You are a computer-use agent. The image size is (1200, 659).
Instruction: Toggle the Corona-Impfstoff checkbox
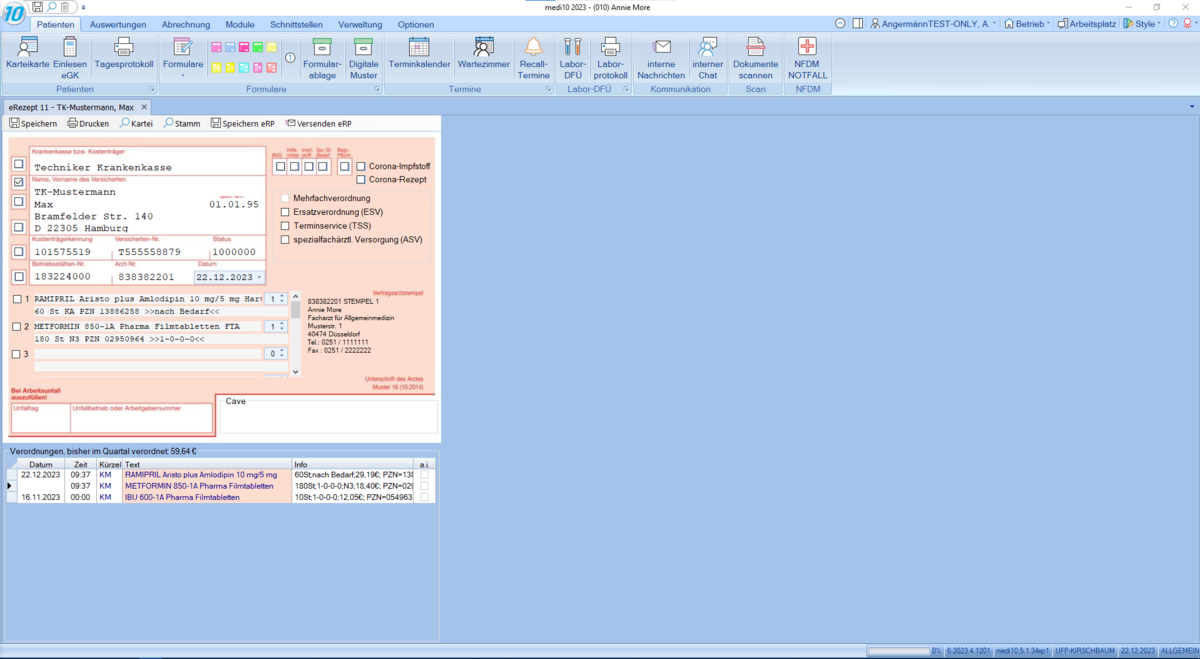click(361, 166)
